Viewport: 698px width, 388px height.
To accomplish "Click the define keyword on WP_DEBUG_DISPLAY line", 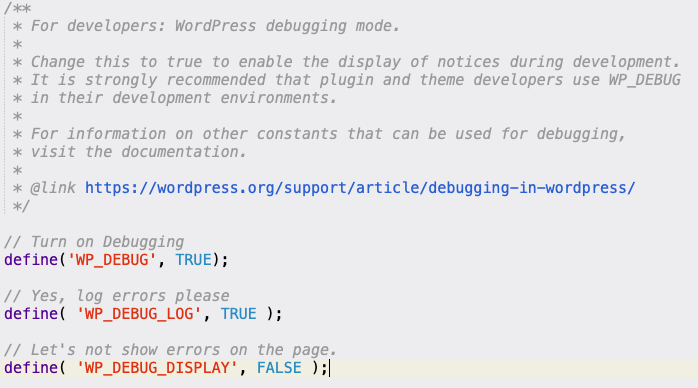I will pos(31,368).
